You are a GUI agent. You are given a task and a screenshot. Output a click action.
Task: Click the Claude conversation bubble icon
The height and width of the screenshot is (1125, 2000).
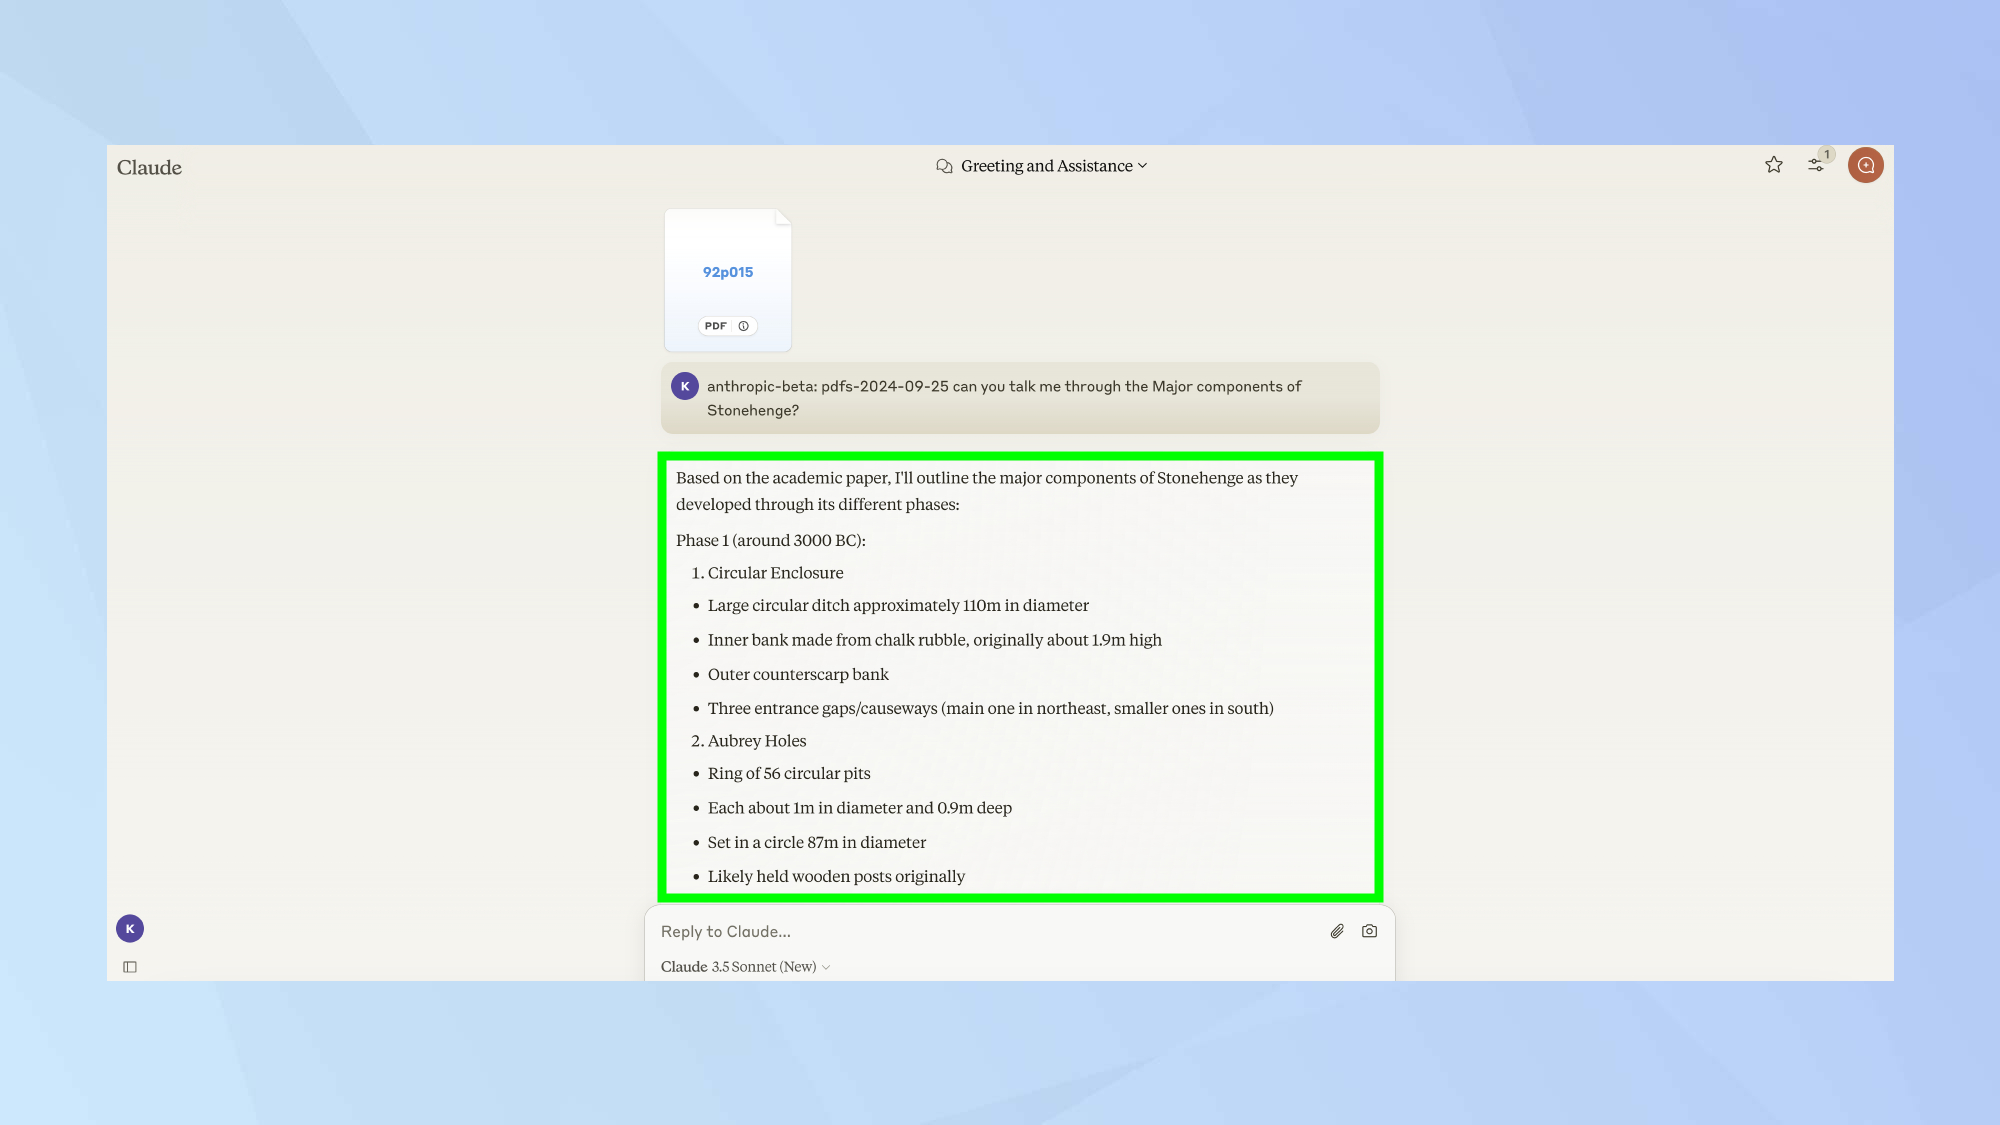pyautogui.click(x=945, y=165)
